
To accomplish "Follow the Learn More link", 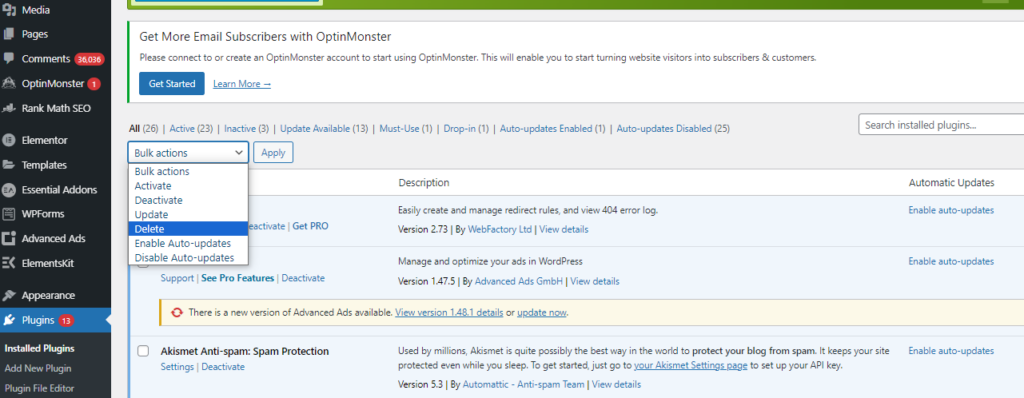I will click(242, 84).
